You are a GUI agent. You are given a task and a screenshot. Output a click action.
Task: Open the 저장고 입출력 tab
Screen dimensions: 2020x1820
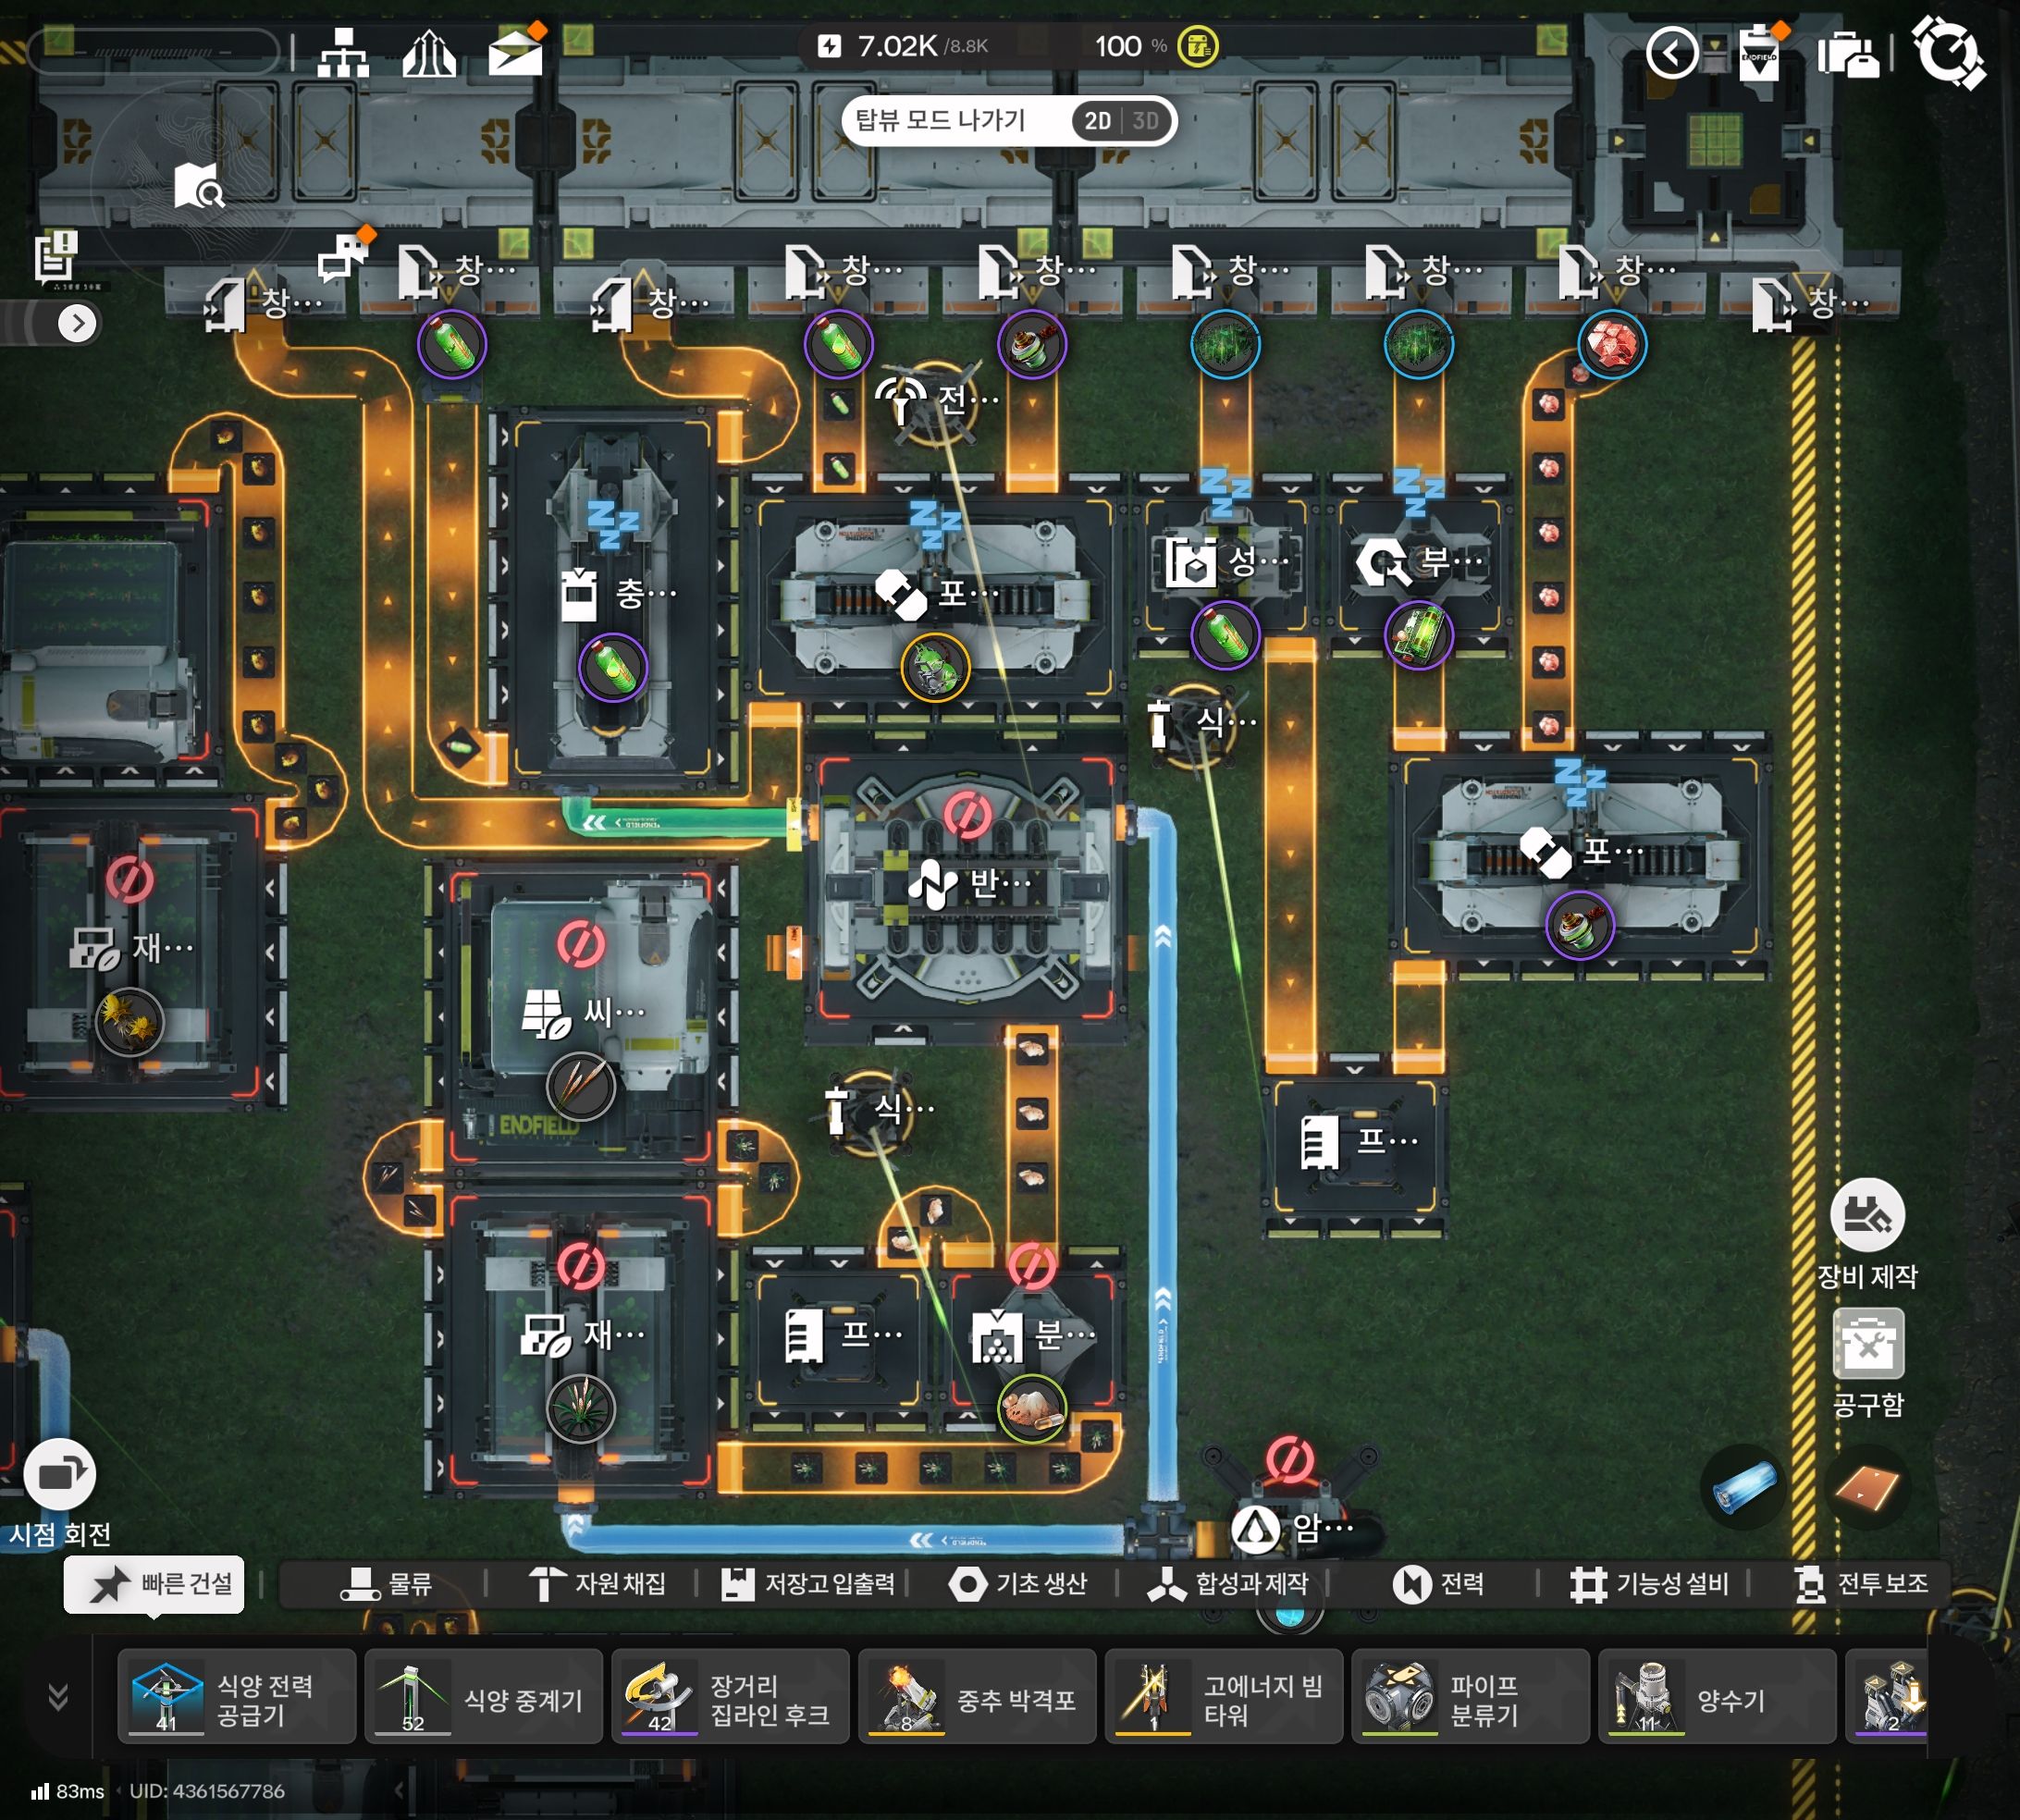(x=808, y=1584)
